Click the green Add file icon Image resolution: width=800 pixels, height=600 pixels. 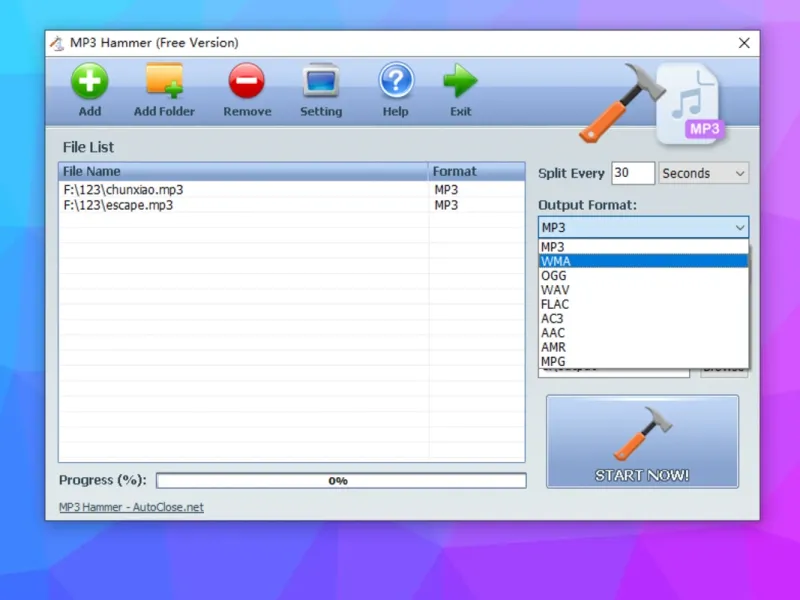89,81
